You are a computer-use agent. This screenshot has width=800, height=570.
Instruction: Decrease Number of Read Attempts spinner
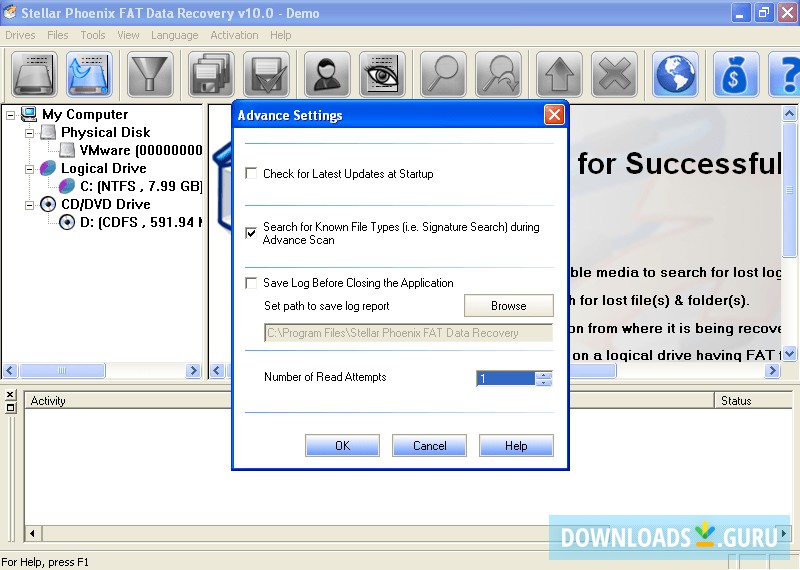(544, 382)
